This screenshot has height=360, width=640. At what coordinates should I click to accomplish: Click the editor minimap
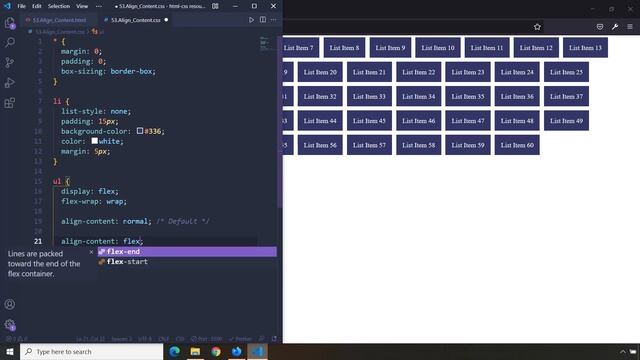coord(264,43)
